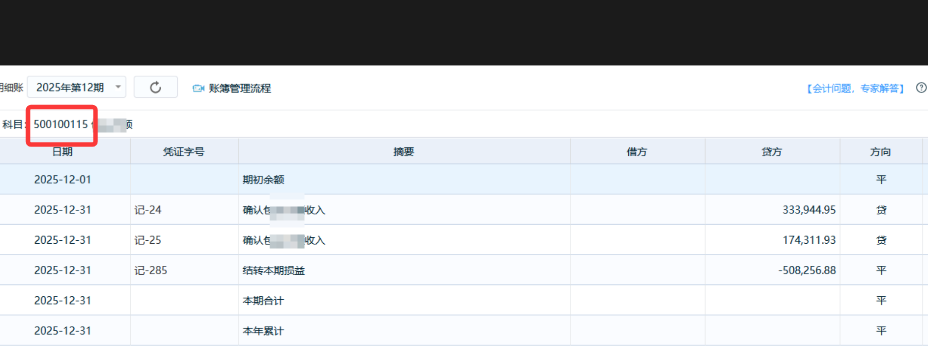Open voucher 记-285
928x364 pixels.
tap(151, 270)
